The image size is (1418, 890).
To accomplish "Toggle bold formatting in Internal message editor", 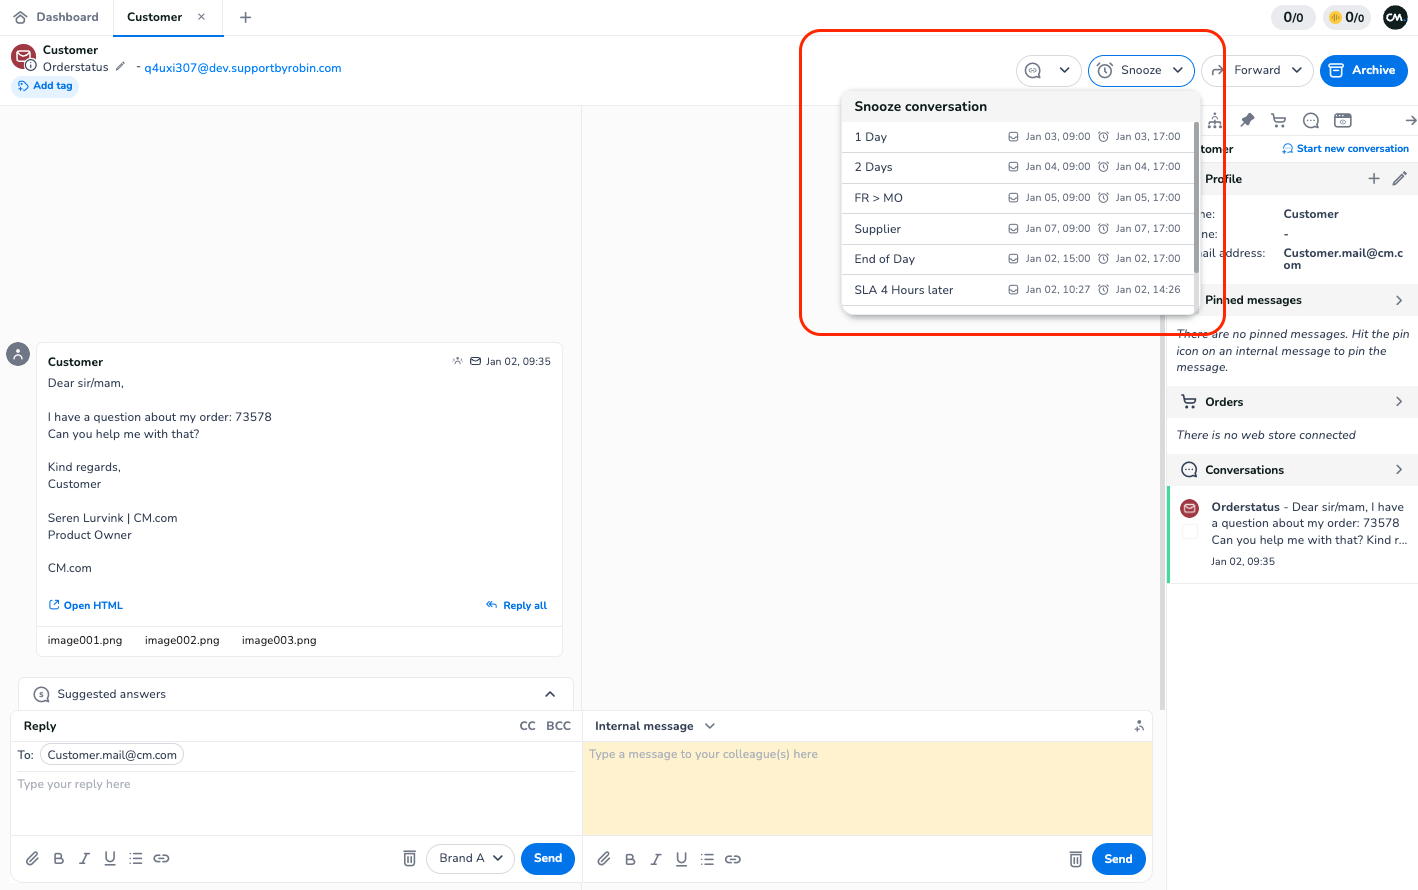I will (x=630, y=859).
